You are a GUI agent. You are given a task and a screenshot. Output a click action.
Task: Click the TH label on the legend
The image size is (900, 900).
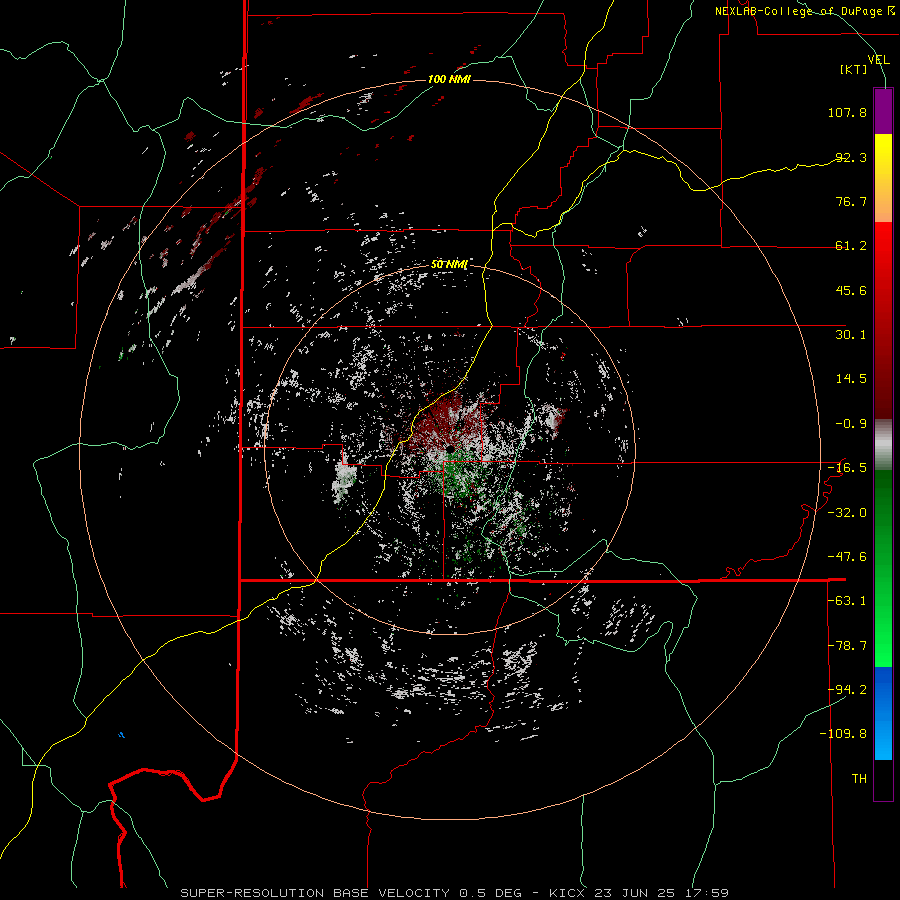pyautogui.click(x=859, y=779)
